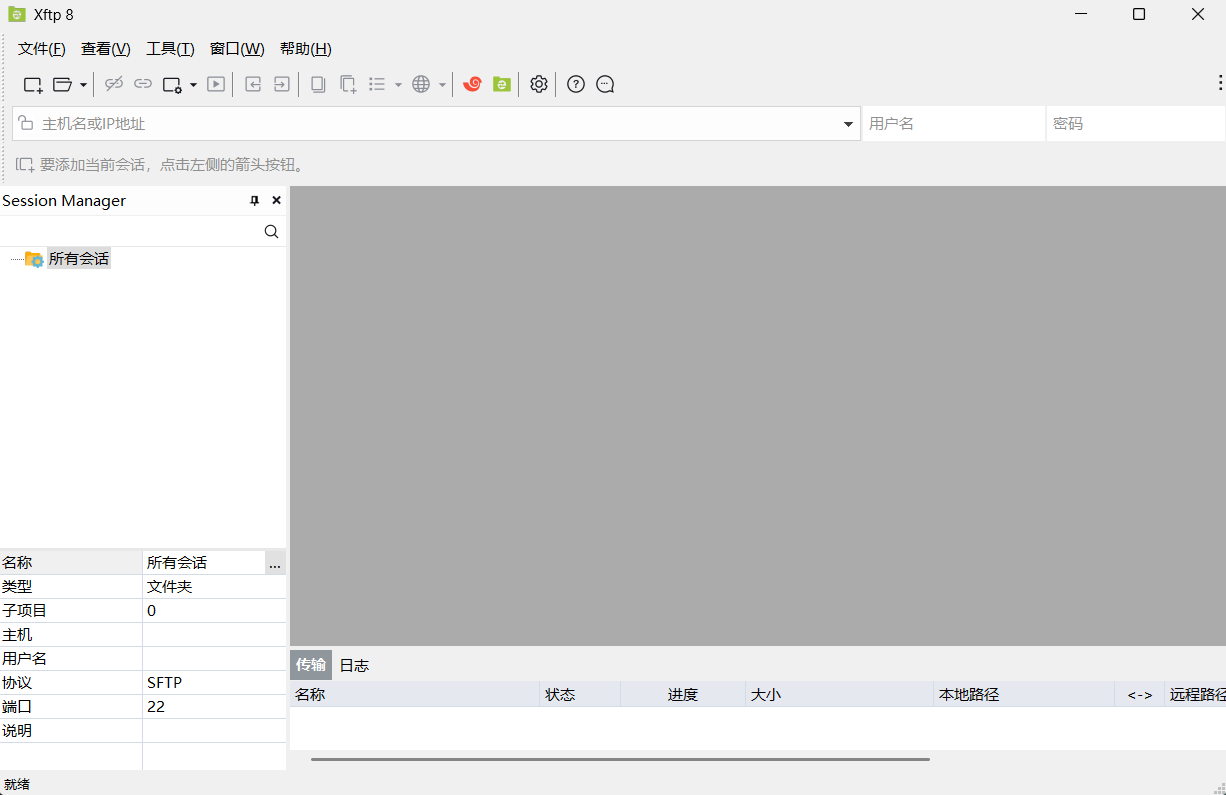
Task: Click the 状态 column header
Action: (x=580, y=694)
